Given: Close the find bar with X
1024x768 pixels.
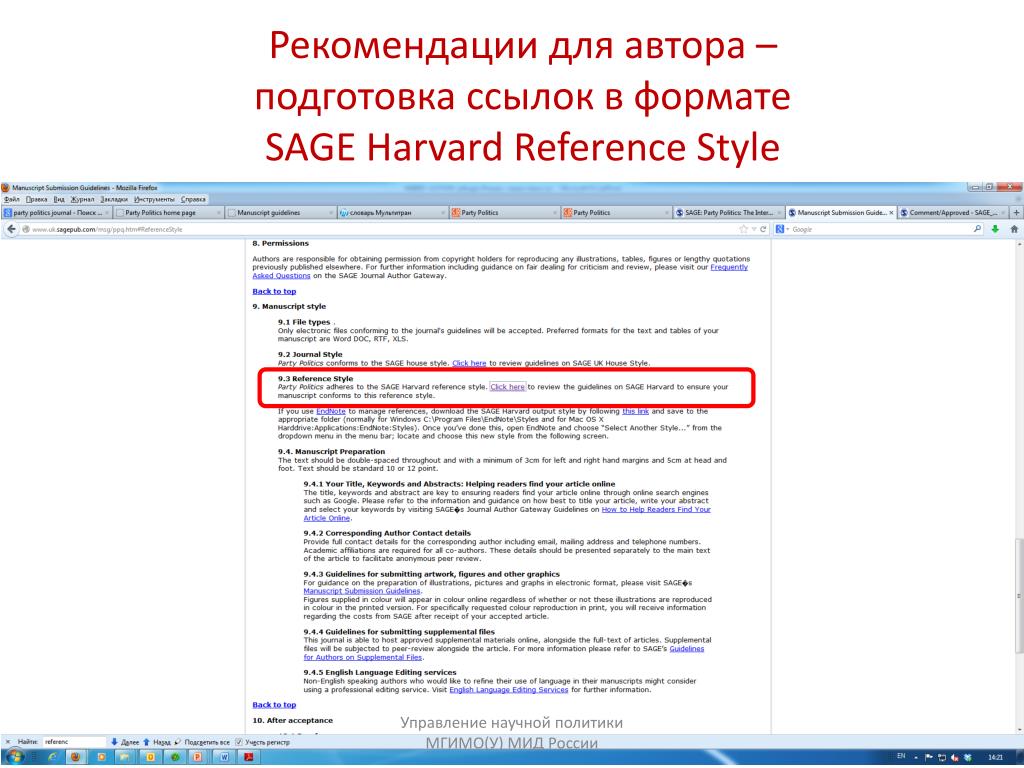Looking at the screenshot, I should click(x=8, y=742).
